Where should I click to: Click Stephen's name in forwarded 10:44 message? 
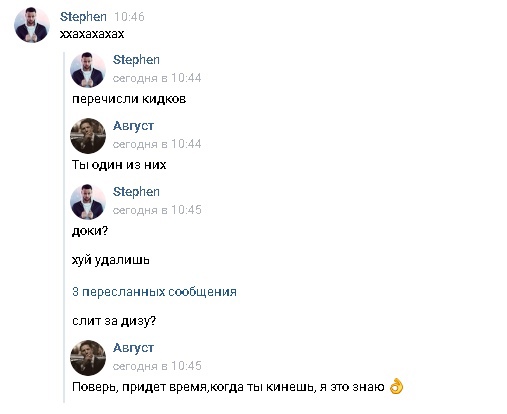tap(136, 60)
